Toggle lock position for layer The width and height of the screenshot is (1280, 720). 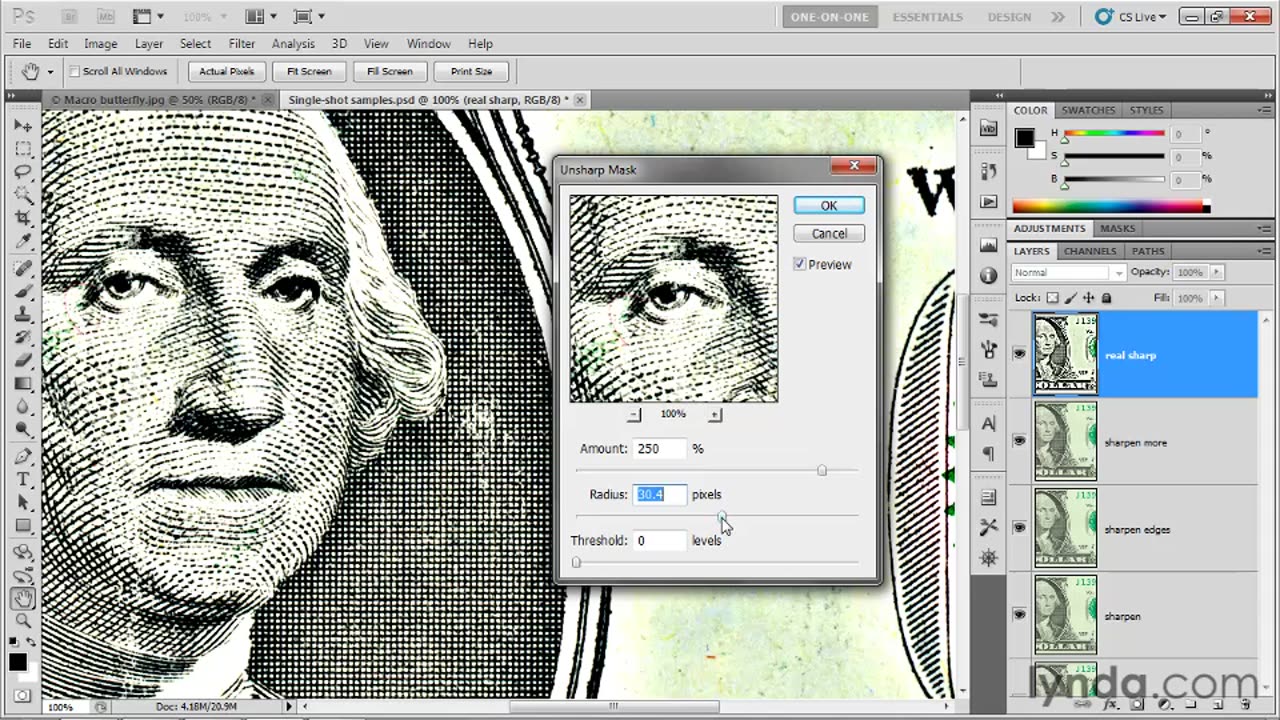pos(1088,298)
